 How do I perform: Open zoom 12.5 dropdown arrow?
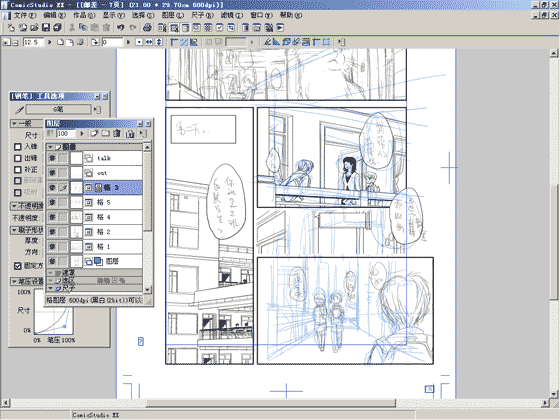(x=50, y=42)
